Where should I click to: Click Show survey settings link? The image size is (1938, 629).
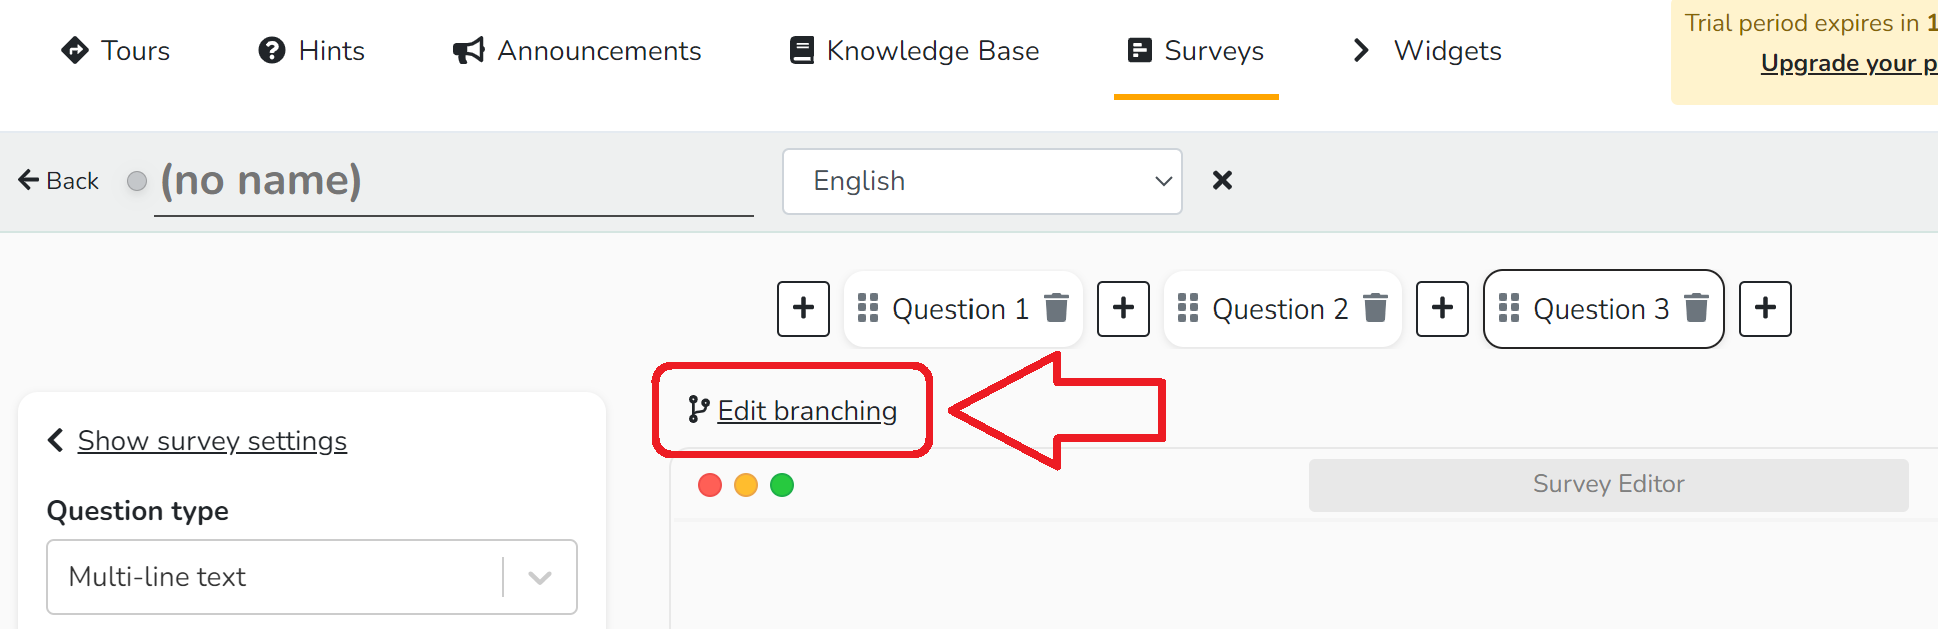[x=212, y=441]
